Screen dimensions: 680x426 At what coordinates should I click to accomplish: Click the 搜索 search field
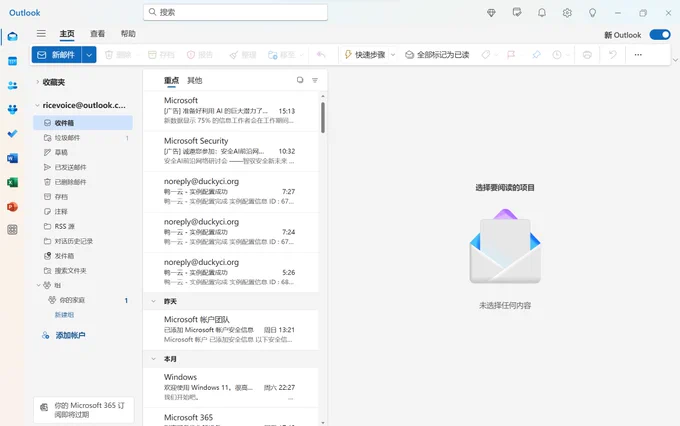click(x=235, y=12)
